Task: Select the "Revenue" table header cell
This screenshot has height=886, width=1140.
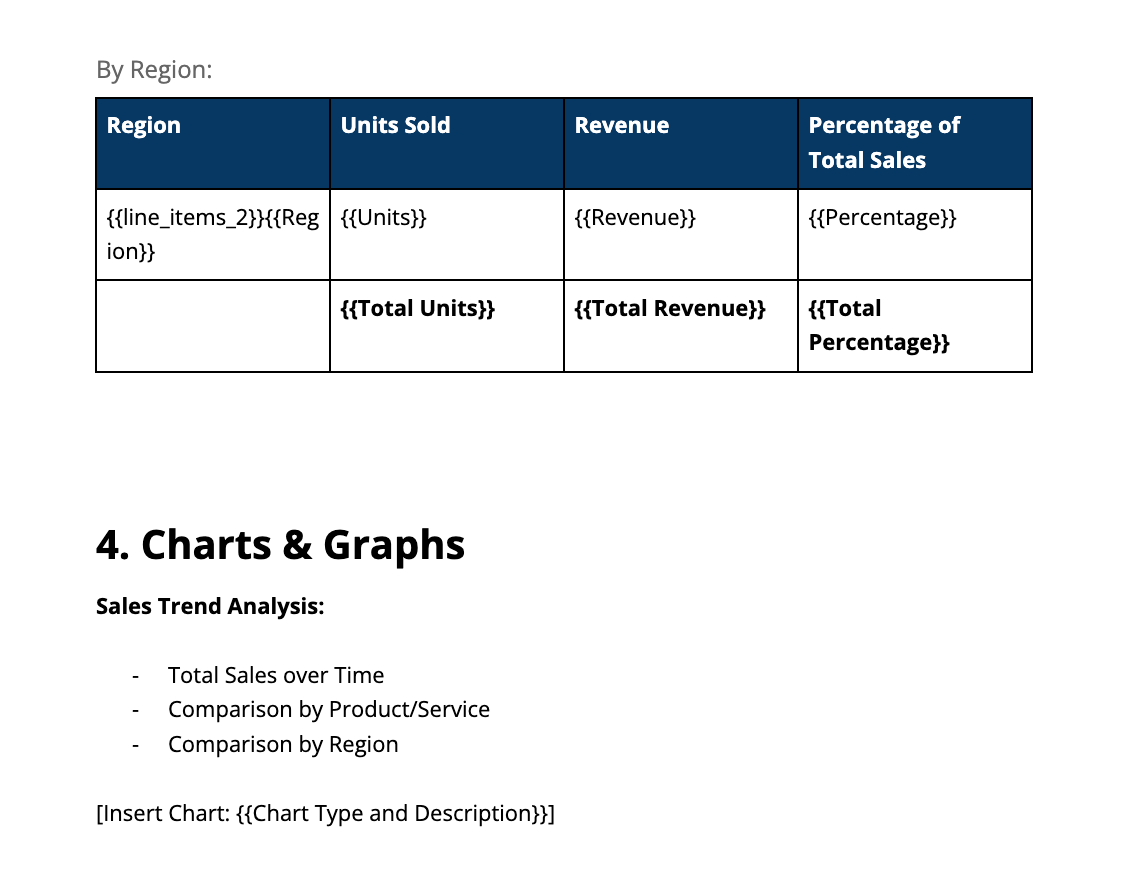Action: point(621,125)
